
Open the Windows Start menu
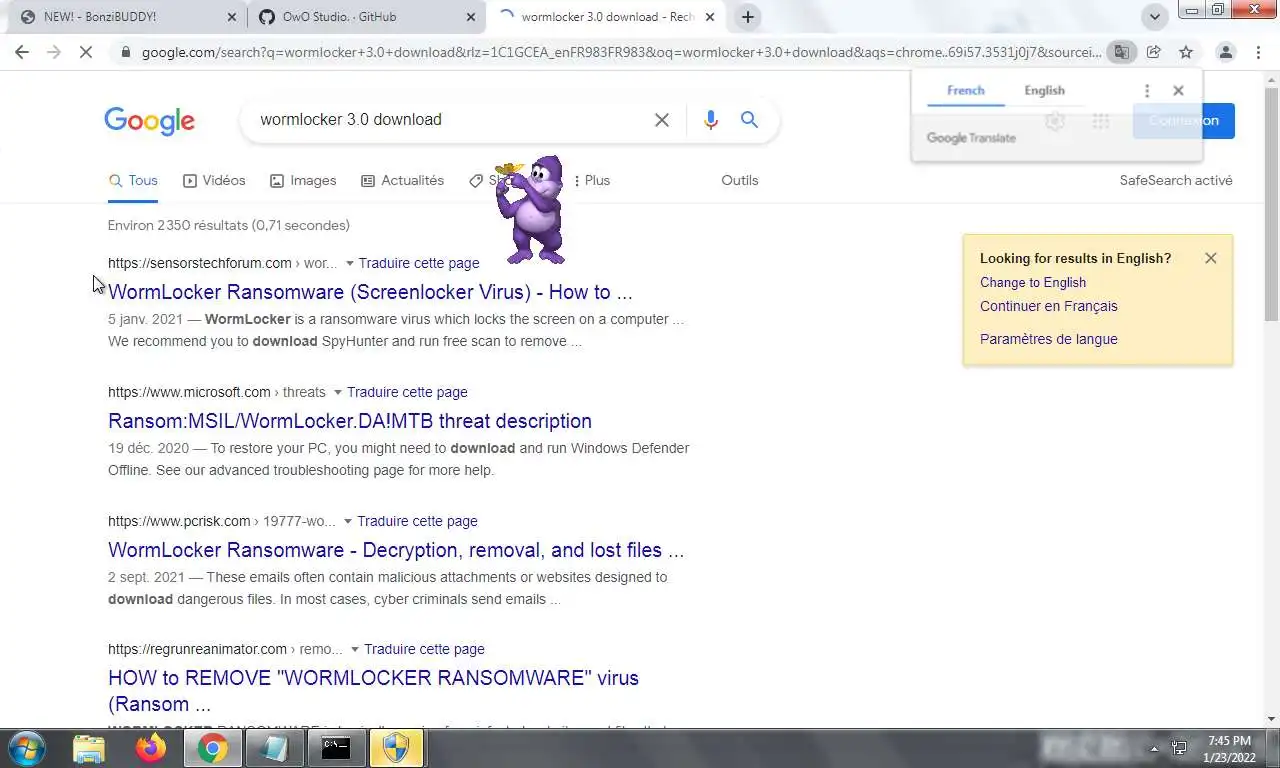coord(27,748)
